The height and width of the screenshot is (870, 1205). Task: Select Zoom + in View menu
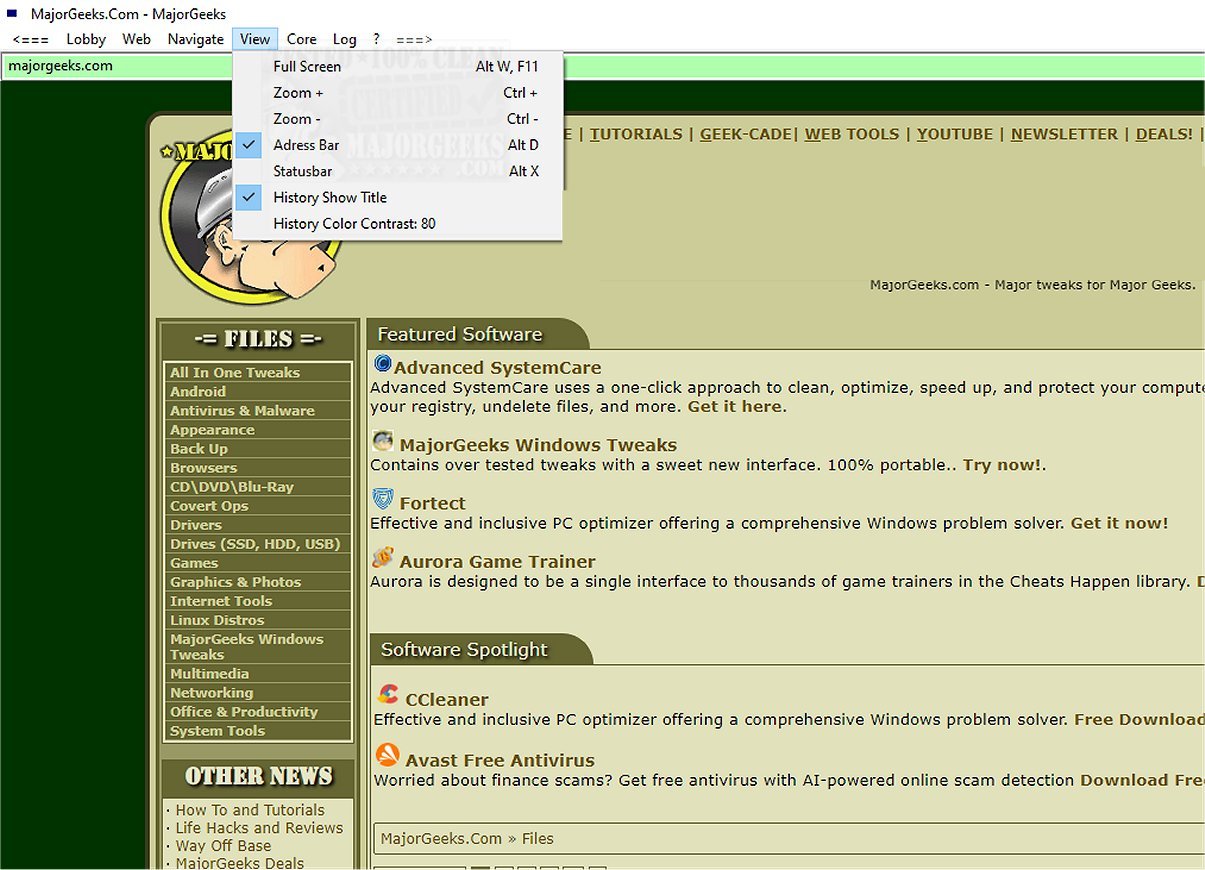point(398,92)
